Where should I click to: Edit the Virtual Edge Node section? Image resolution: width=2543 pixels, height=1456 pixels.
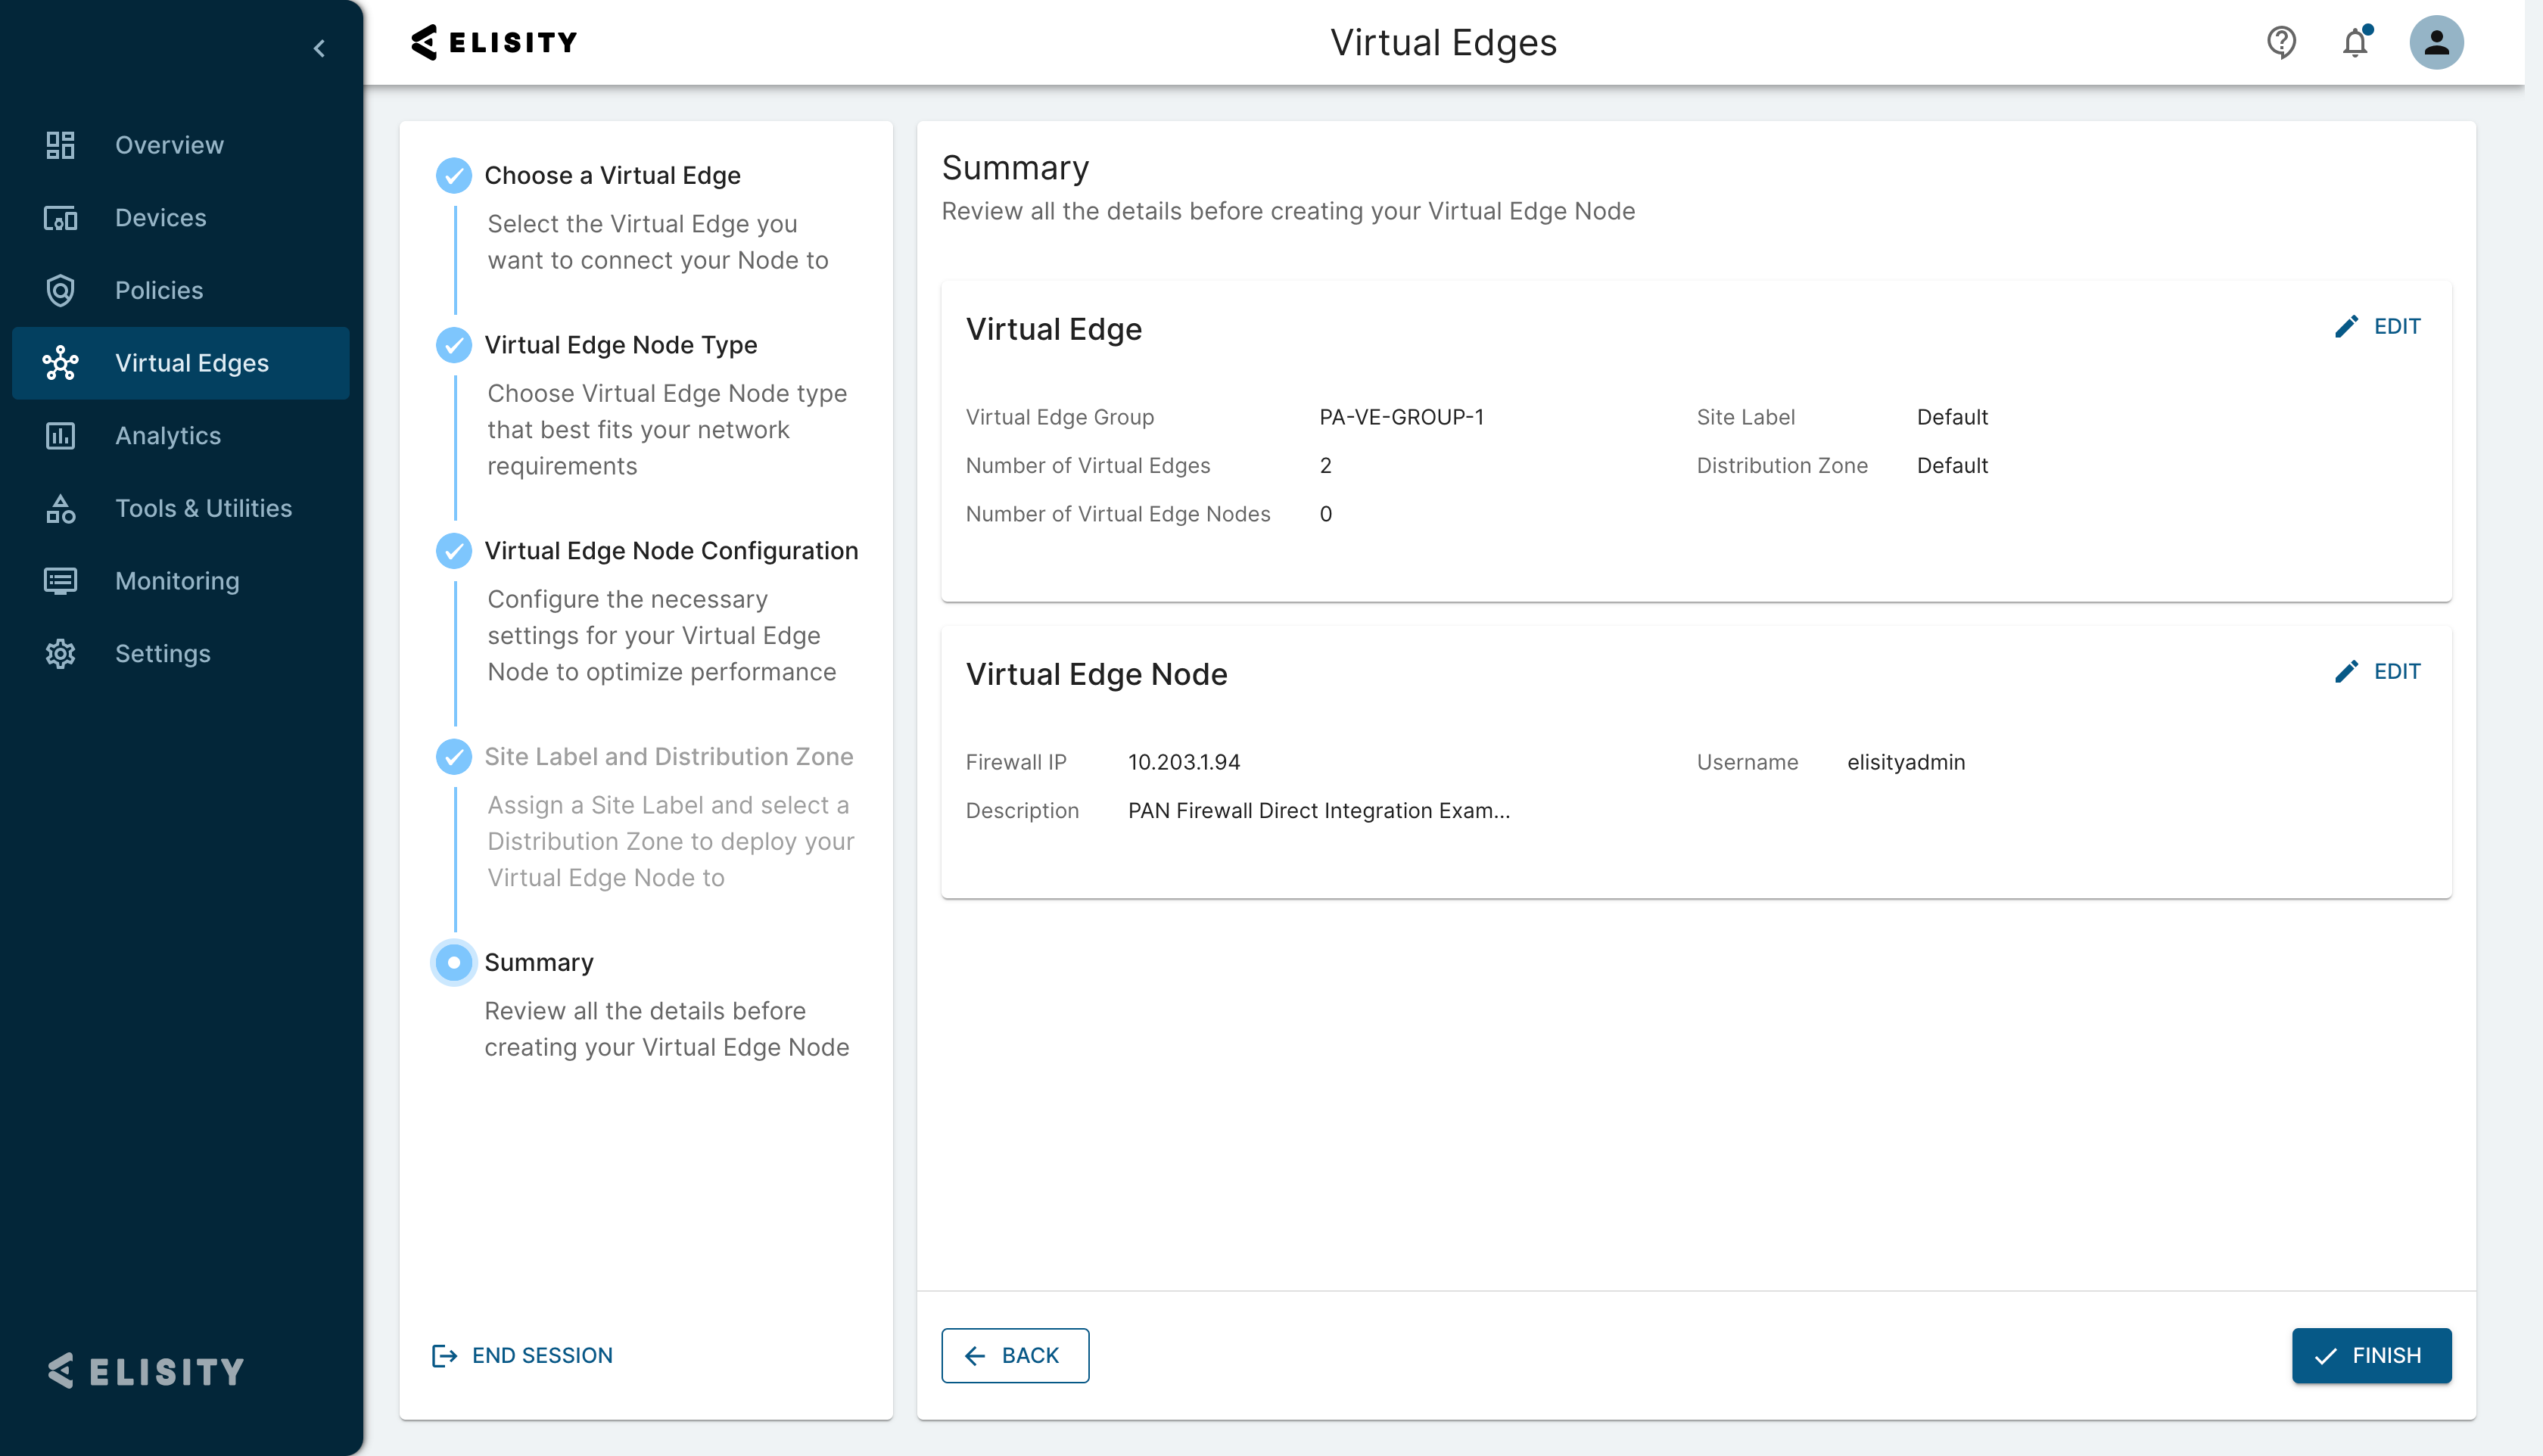click(2377, 672)
